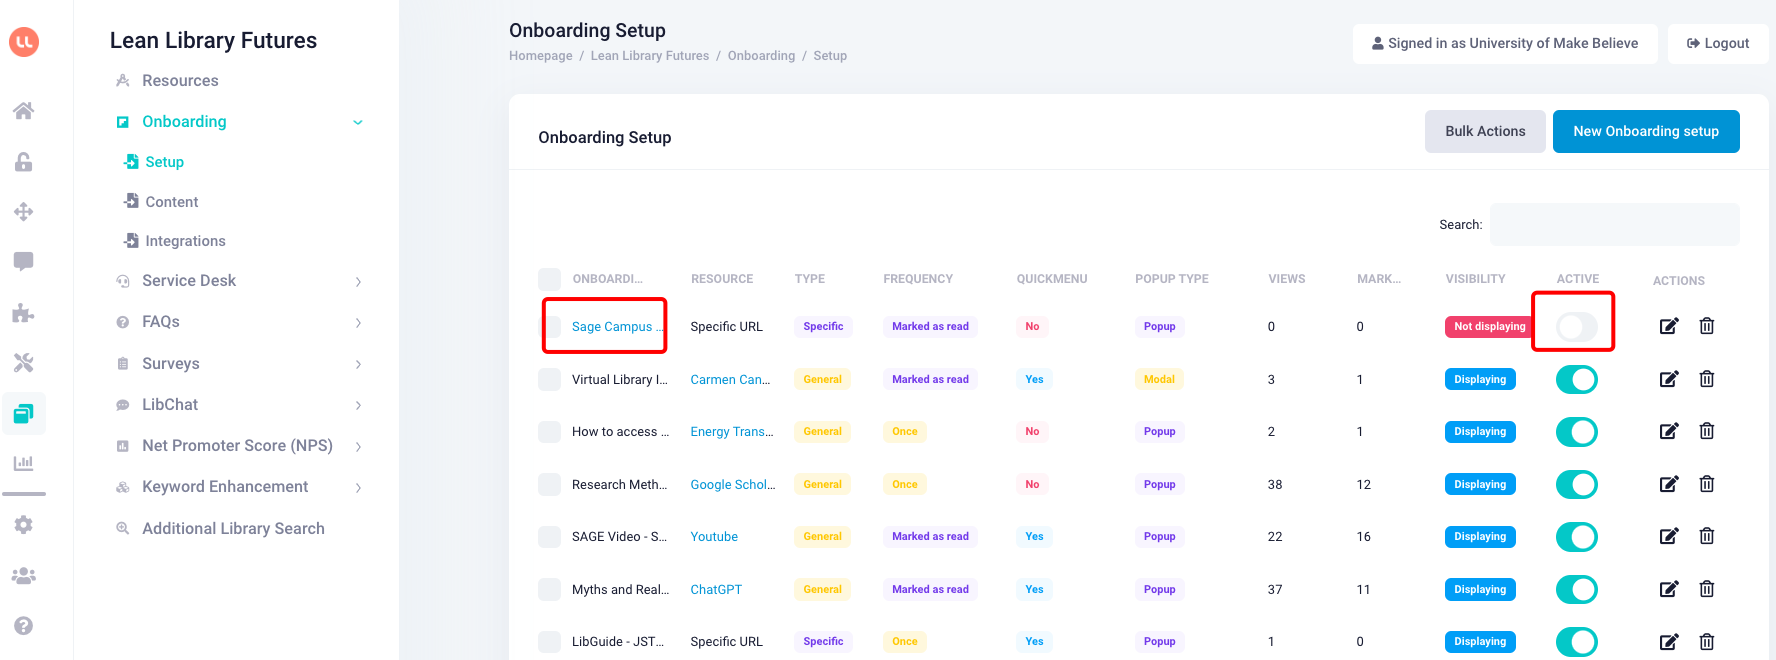Disable the Virtual Library active toggle
This screenshot has height=660, width=1776.
[1576, 379]
